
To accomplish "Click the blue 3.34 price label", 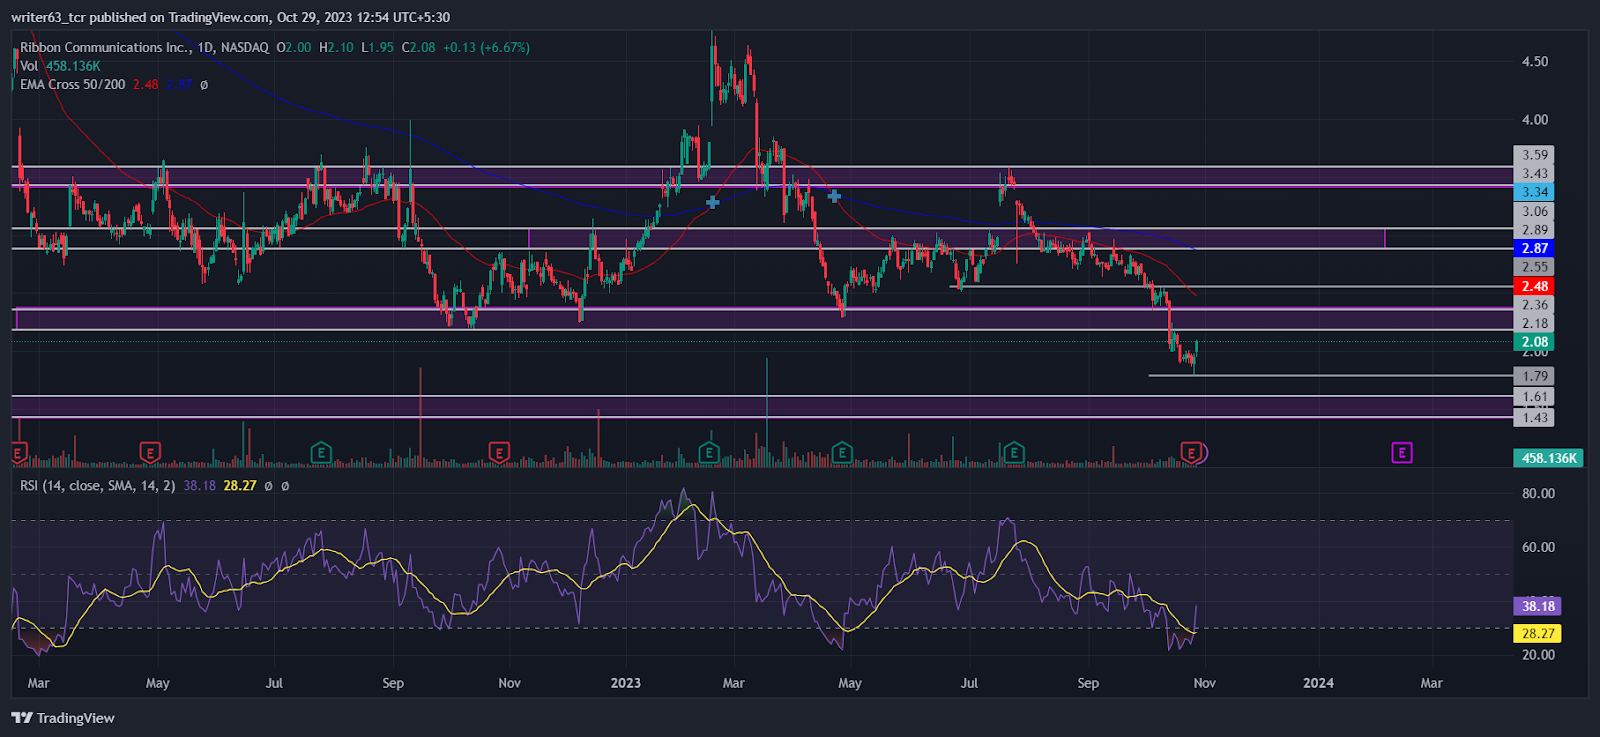I will point(1535,192).
